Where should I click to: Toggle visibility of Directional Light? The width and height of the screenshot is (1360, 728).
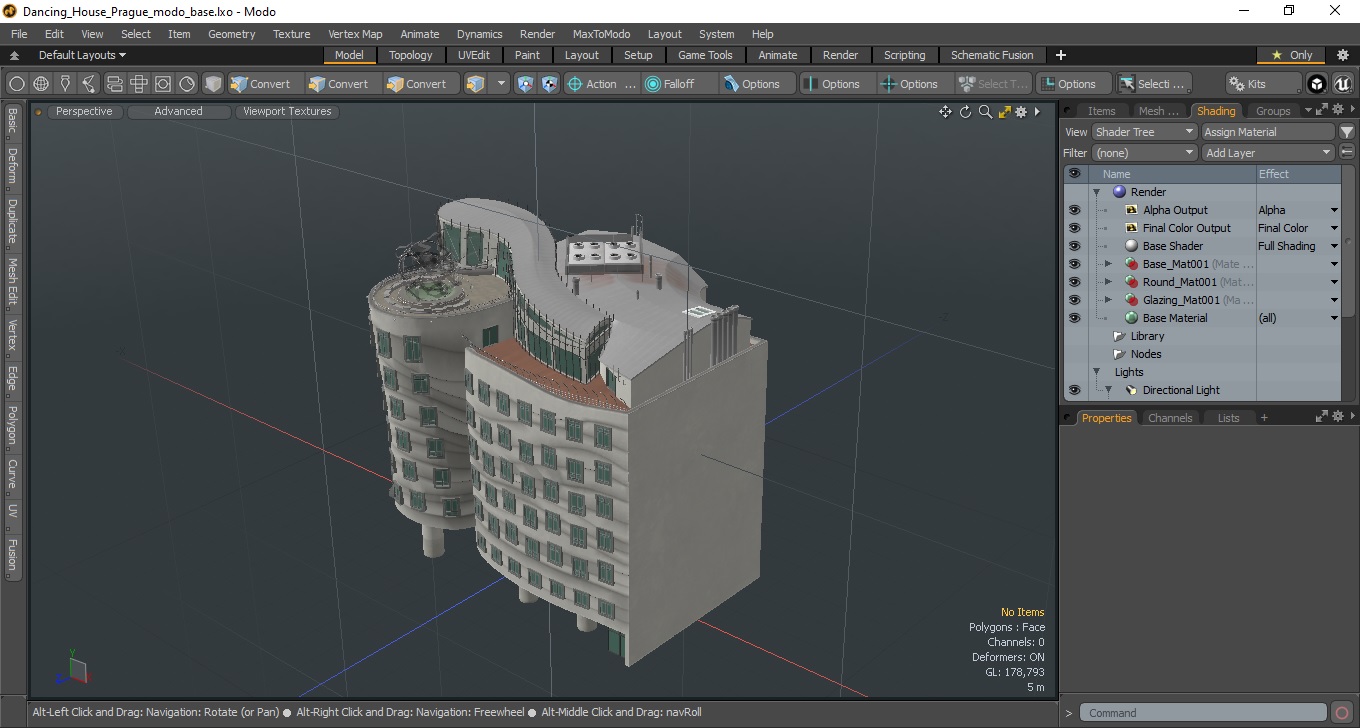(1074, 390)
